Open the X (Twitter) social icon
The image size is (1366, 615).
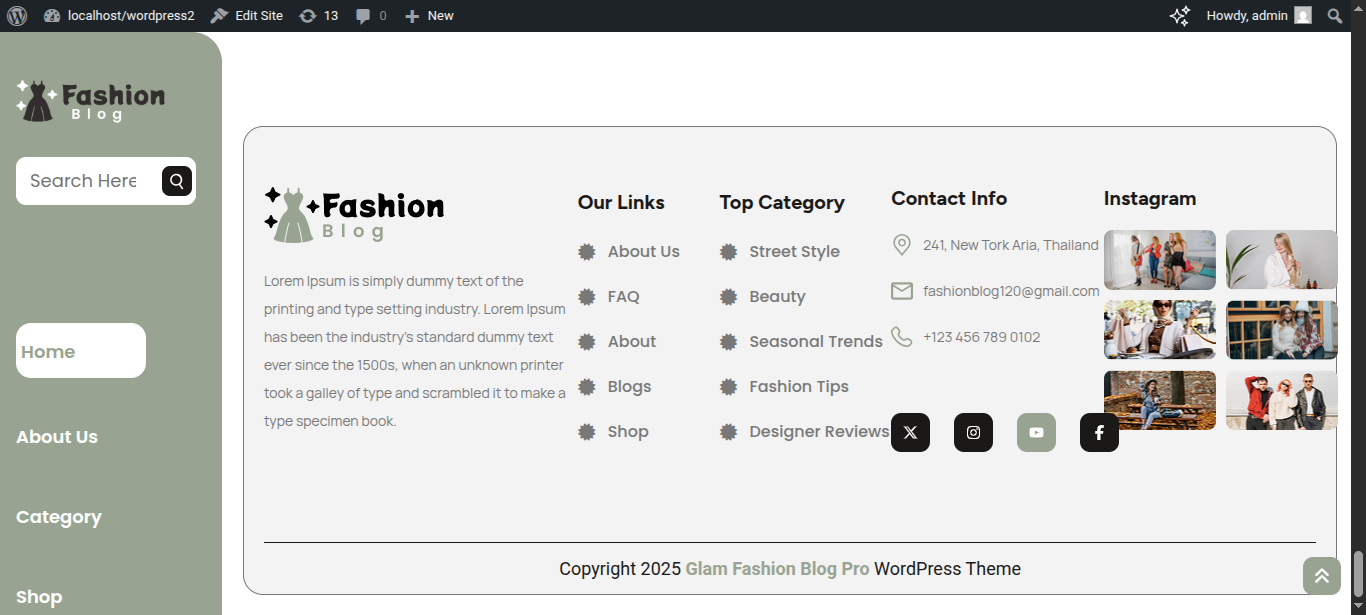[910, 433]
